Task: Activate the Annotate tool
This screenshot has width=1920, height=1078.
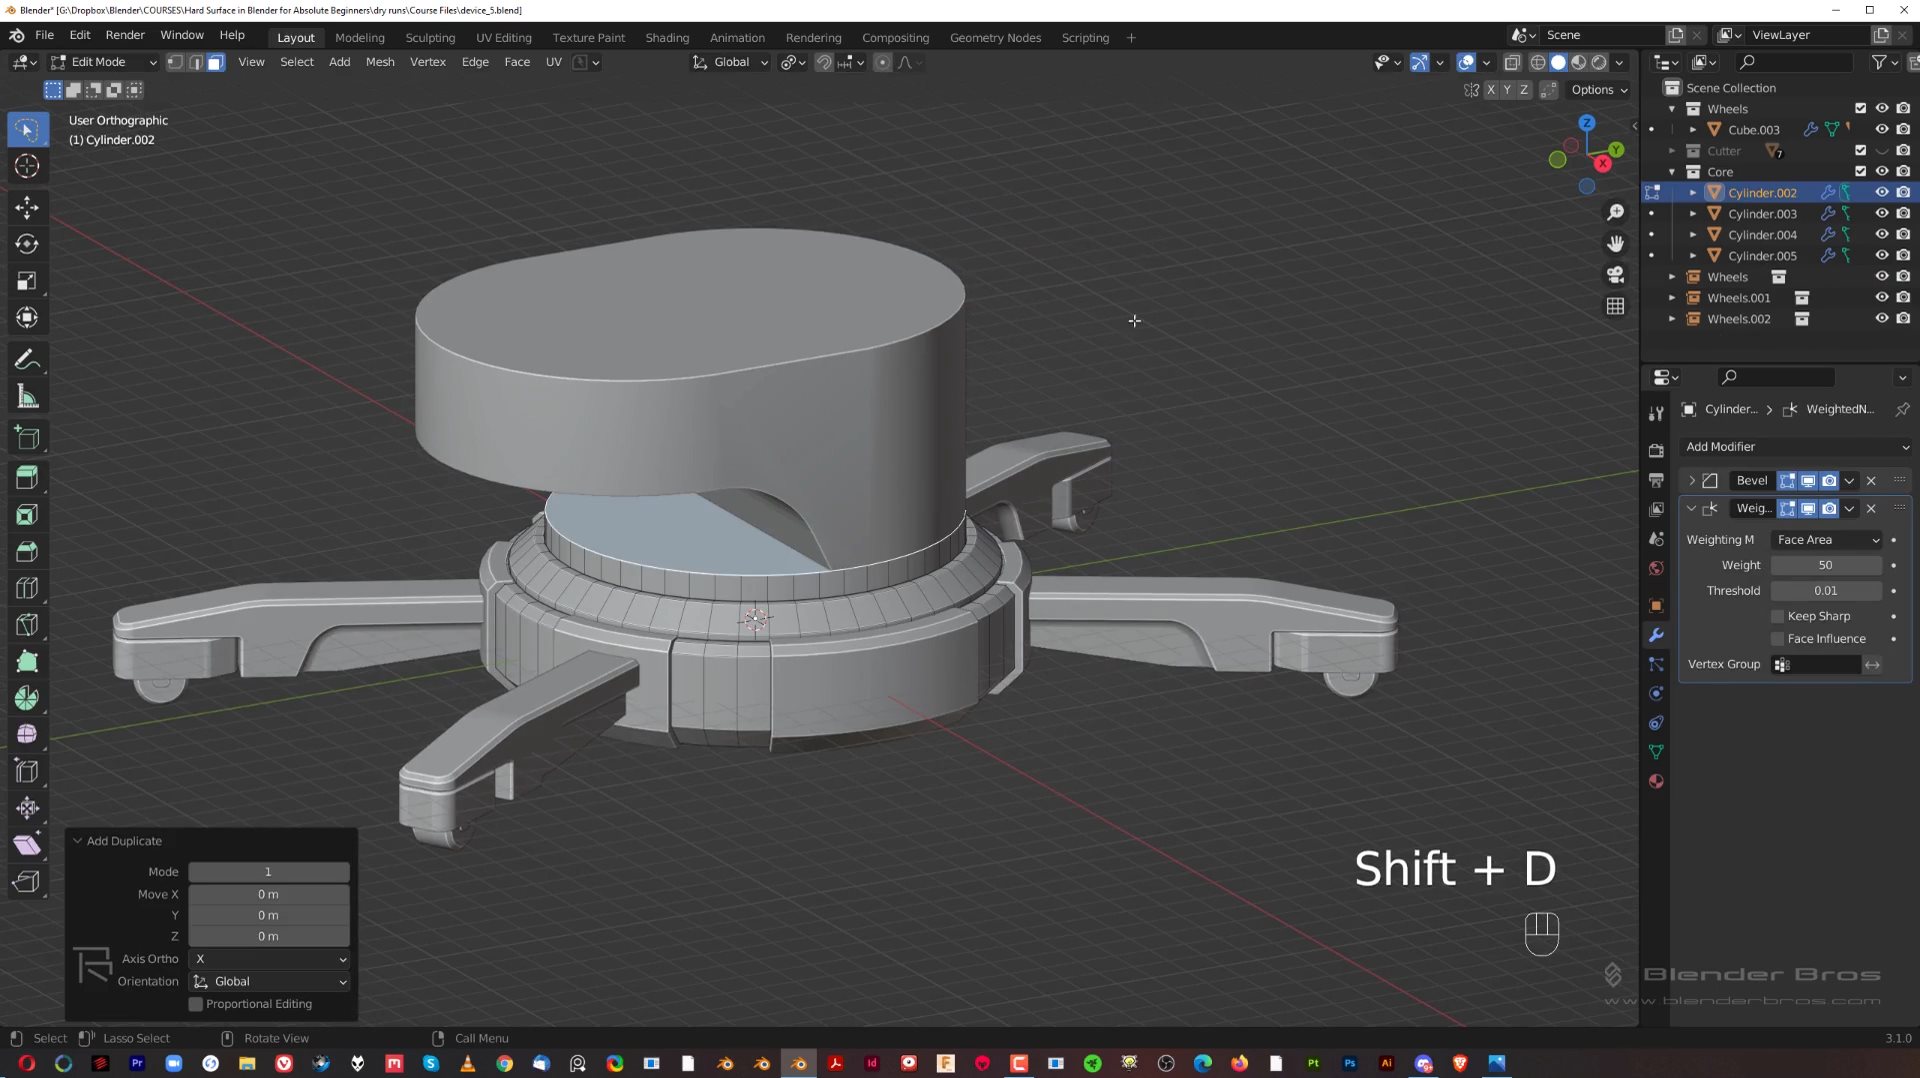Action: [27, 358]
